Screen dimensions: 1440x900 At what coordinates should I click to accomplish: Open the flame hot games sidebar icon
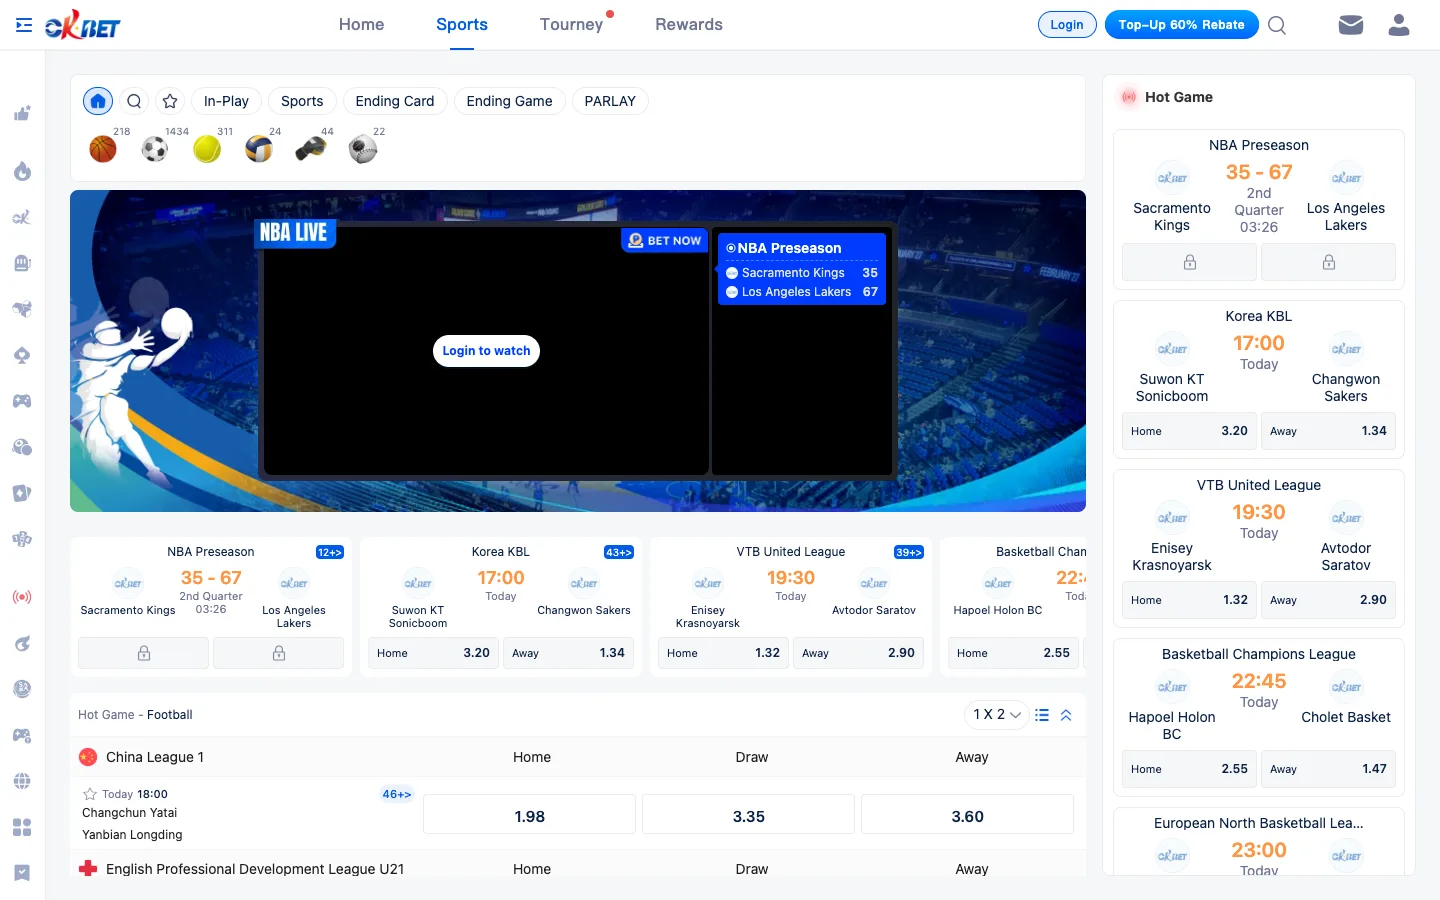click(22, 172)
